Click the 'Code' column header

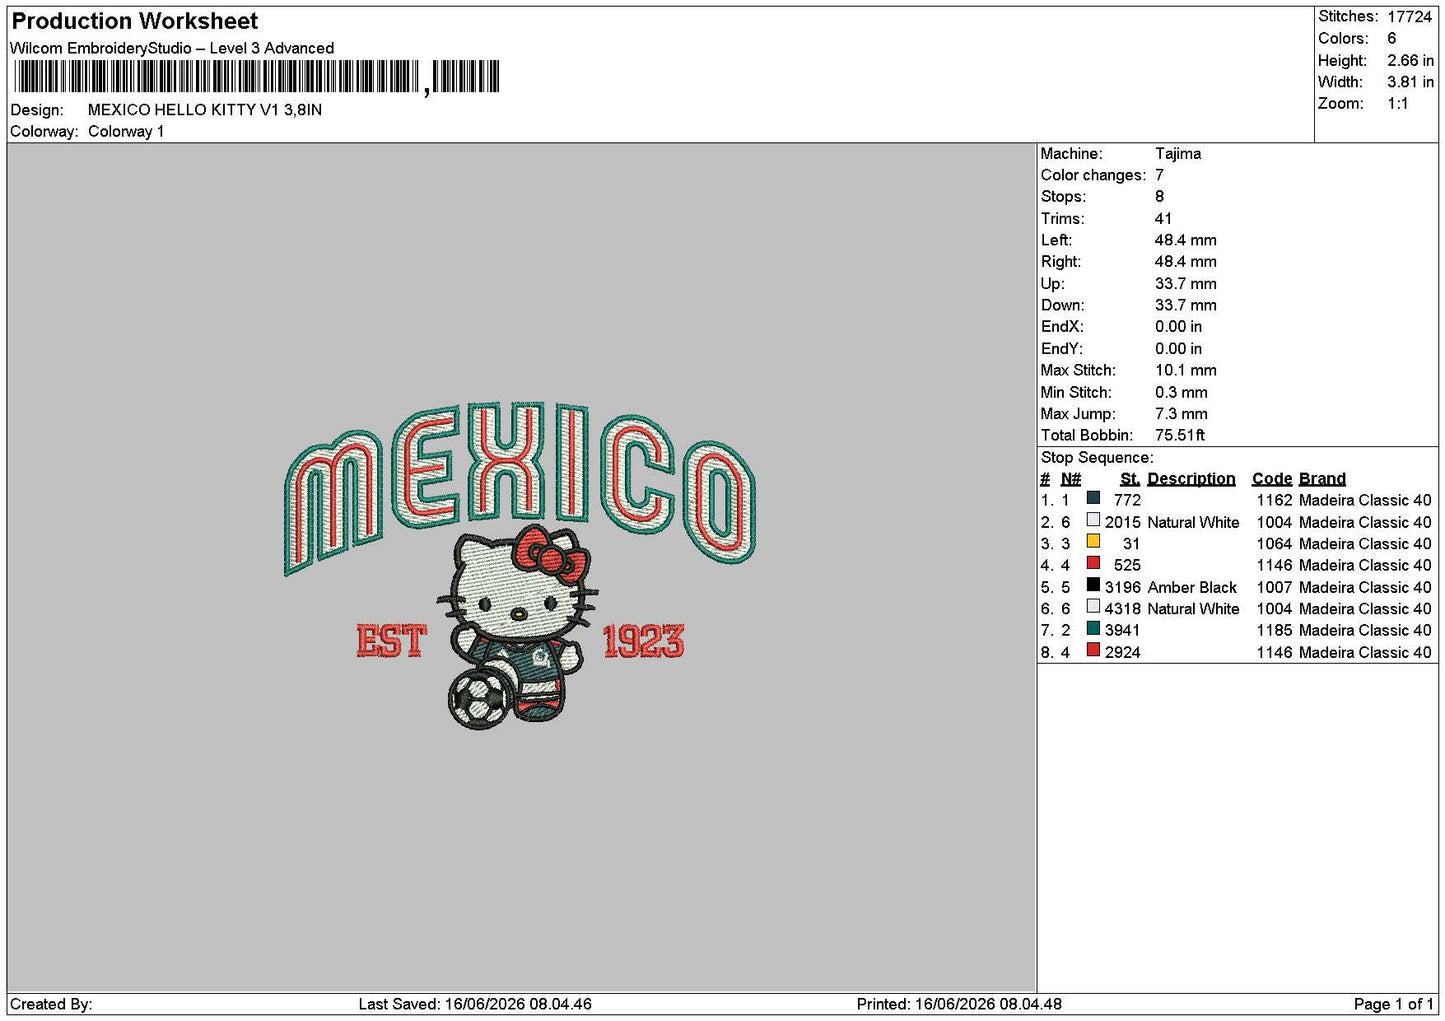pos(1272,479)
